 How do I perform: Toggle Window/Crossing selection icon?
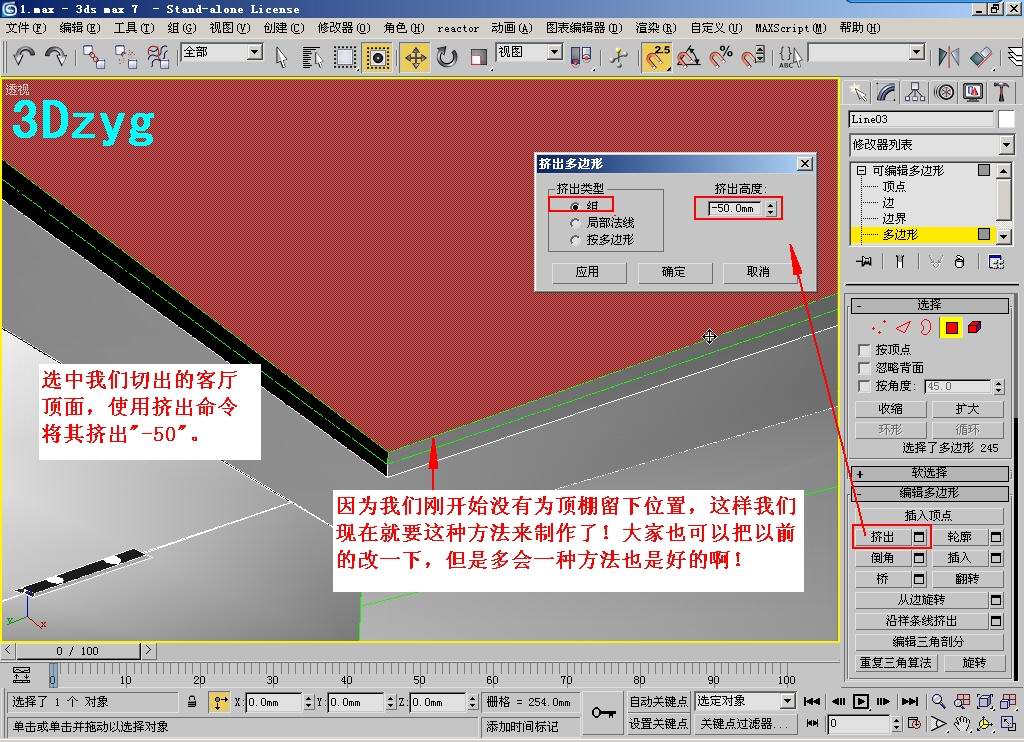(x=377, y=57)
